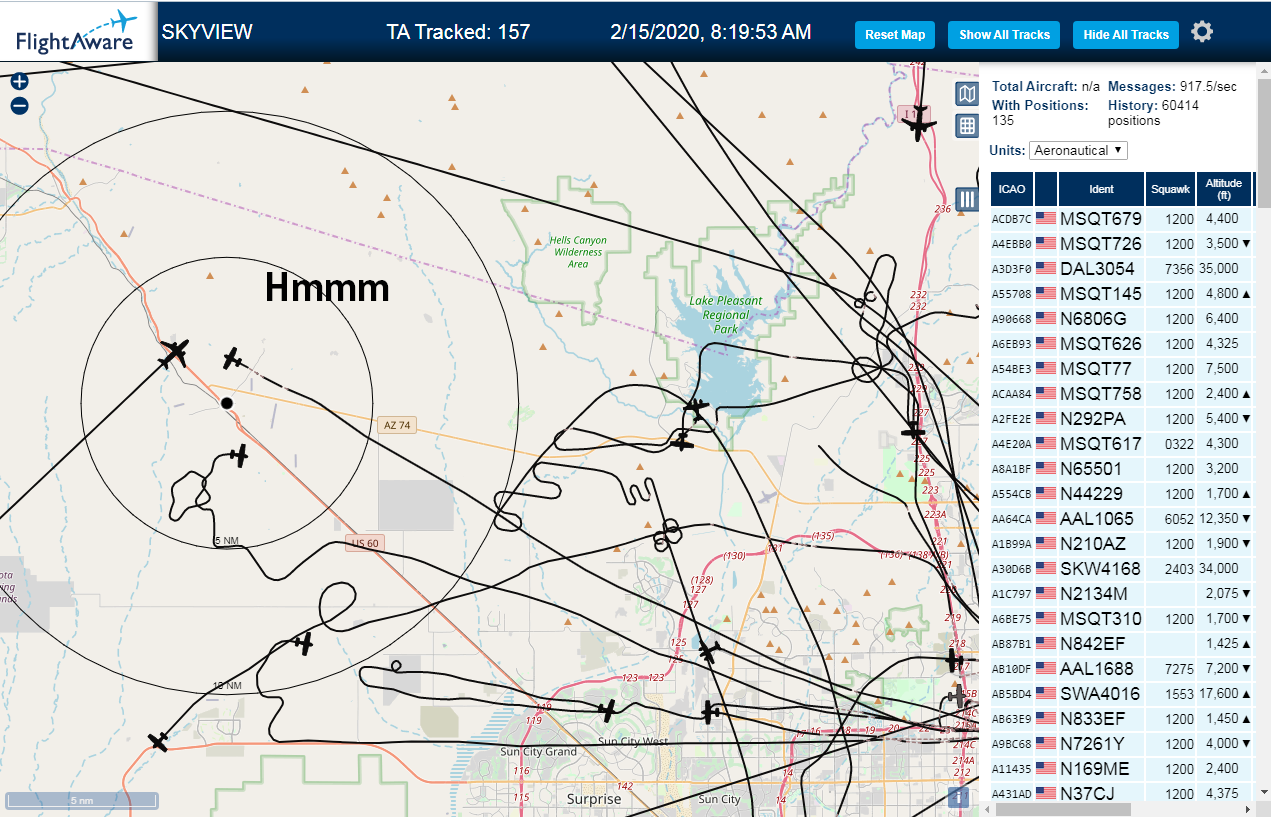This screenshot has height=817, width=1271.
Task: Click the TA Tracked: 157 header text
Action: (458, 32)
